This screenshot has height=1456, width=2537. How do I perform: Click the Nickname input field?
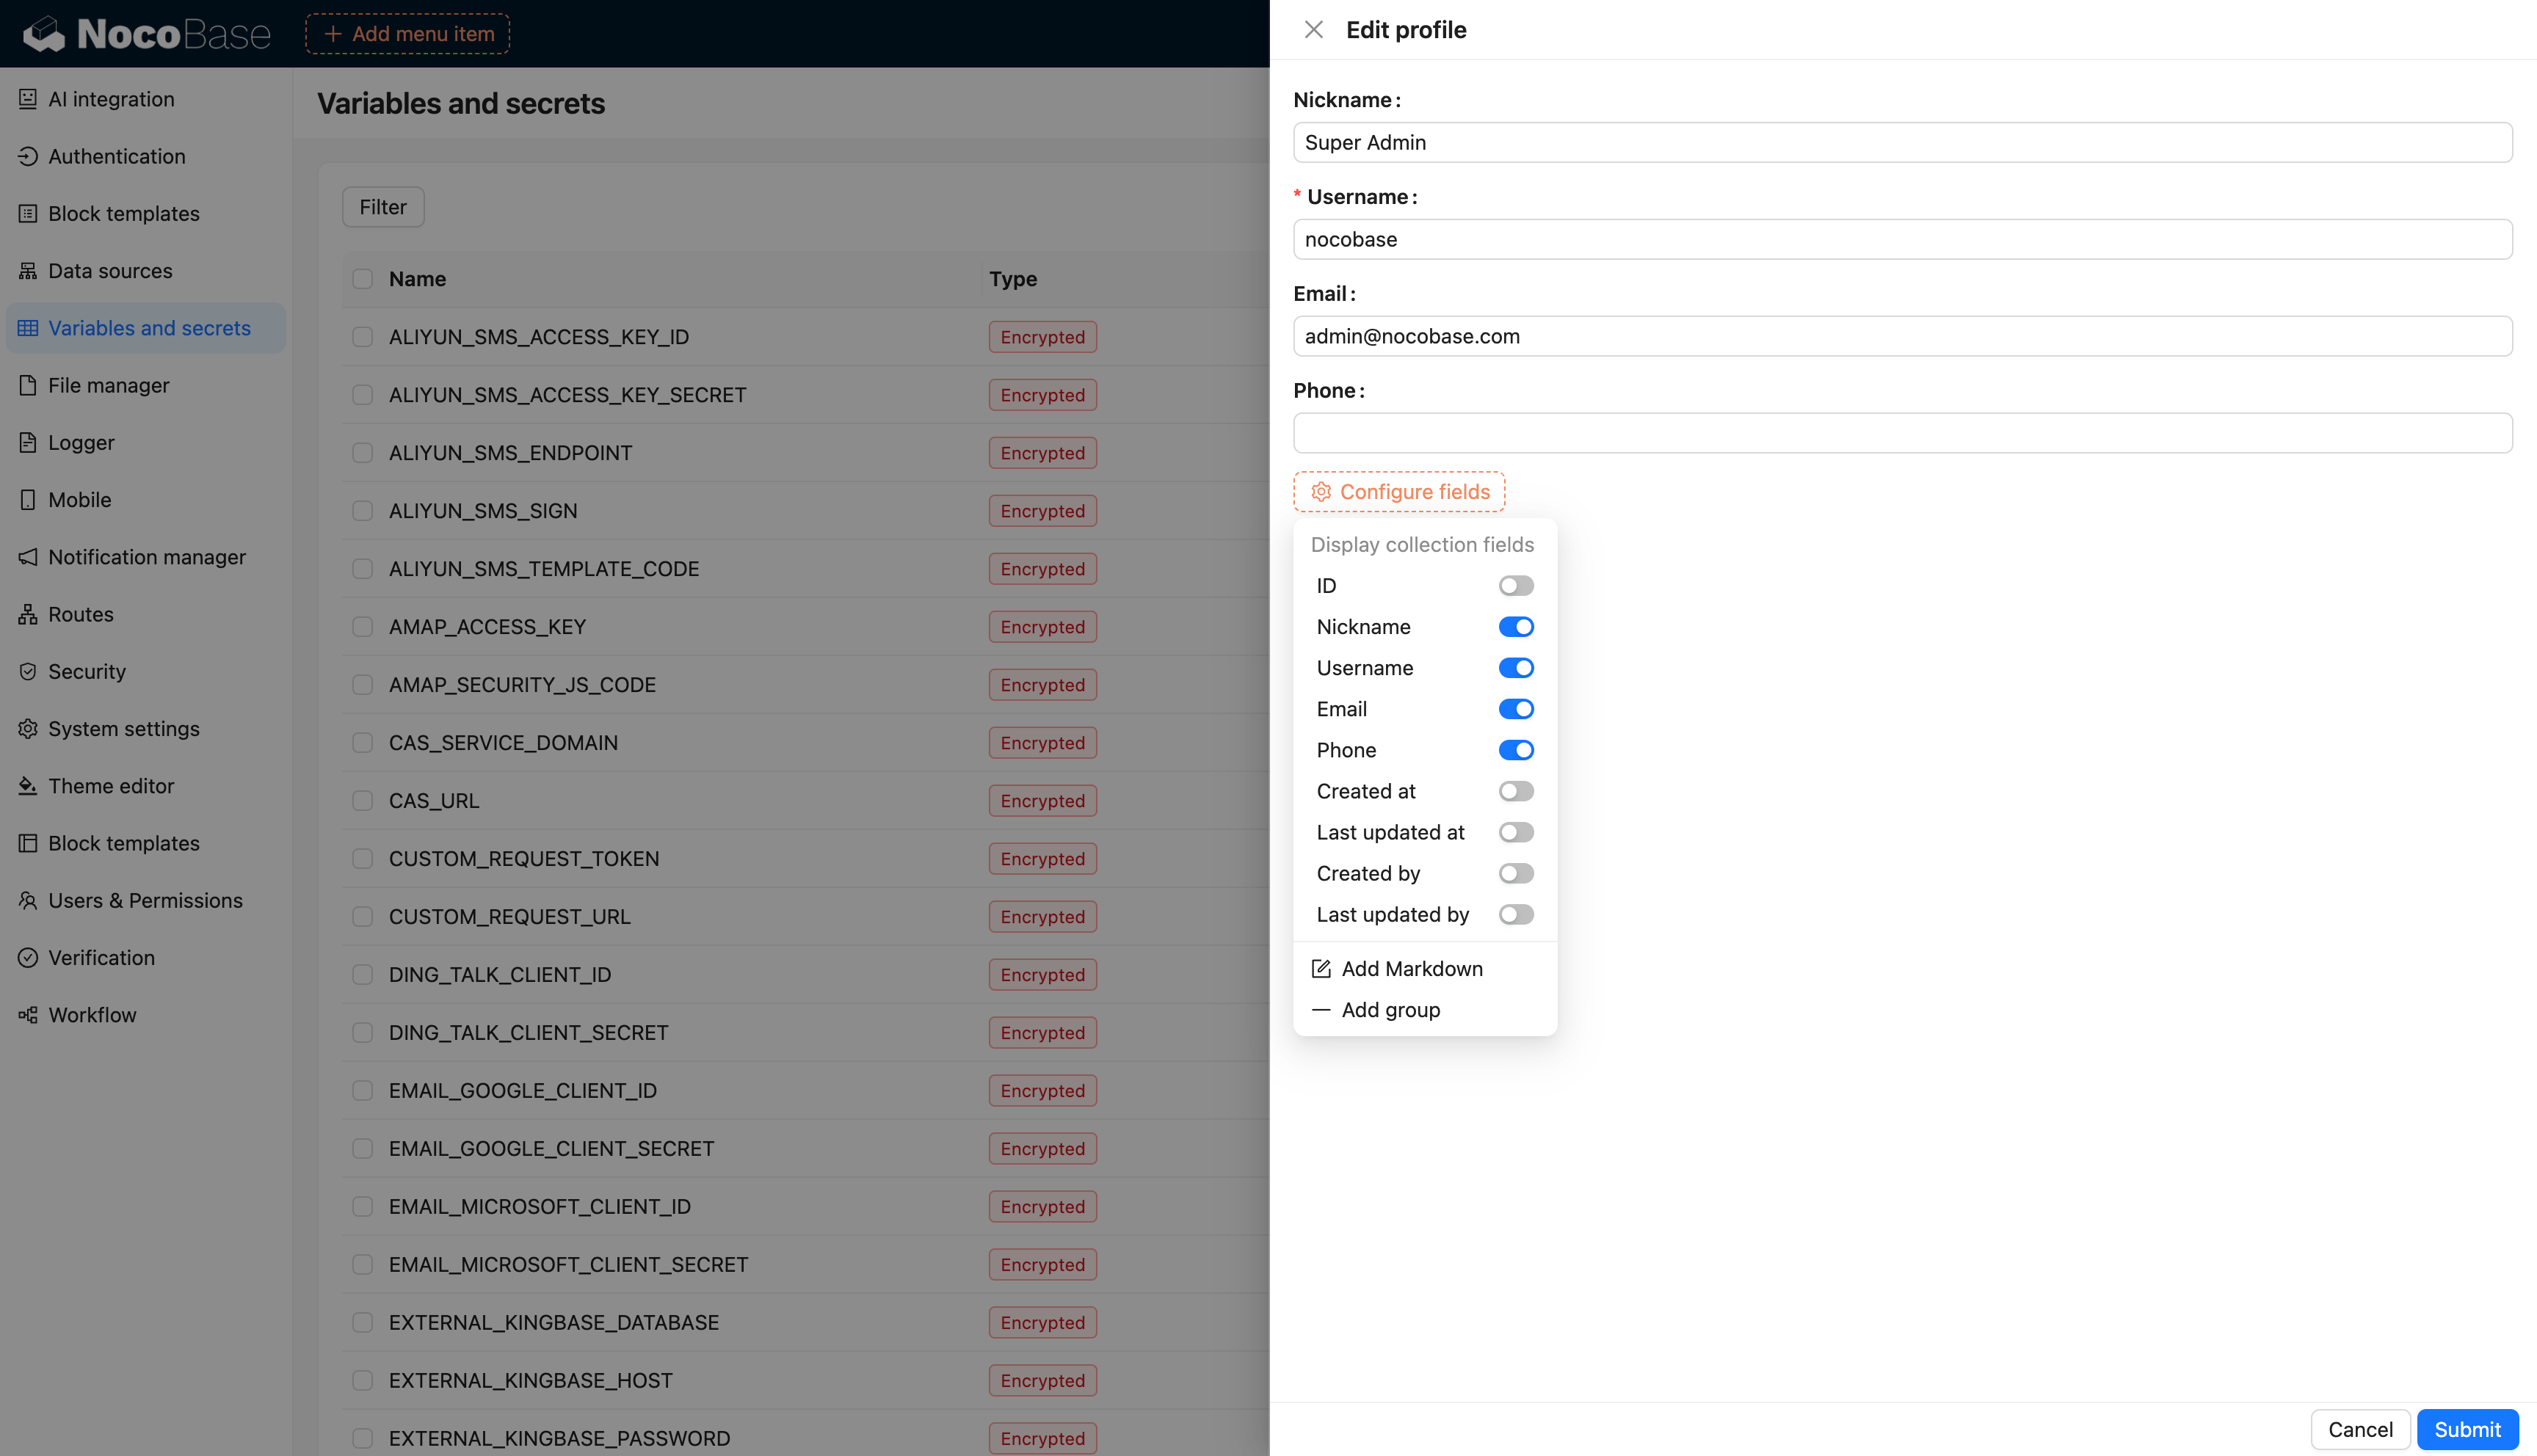pos(1902,142)
